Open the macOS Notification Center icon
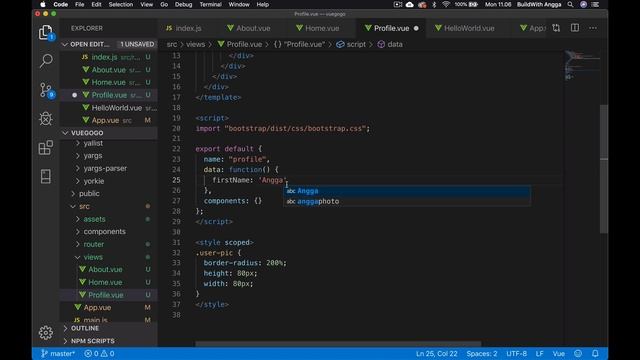This screenshot has width=640, height=360. tap(596, 4)
